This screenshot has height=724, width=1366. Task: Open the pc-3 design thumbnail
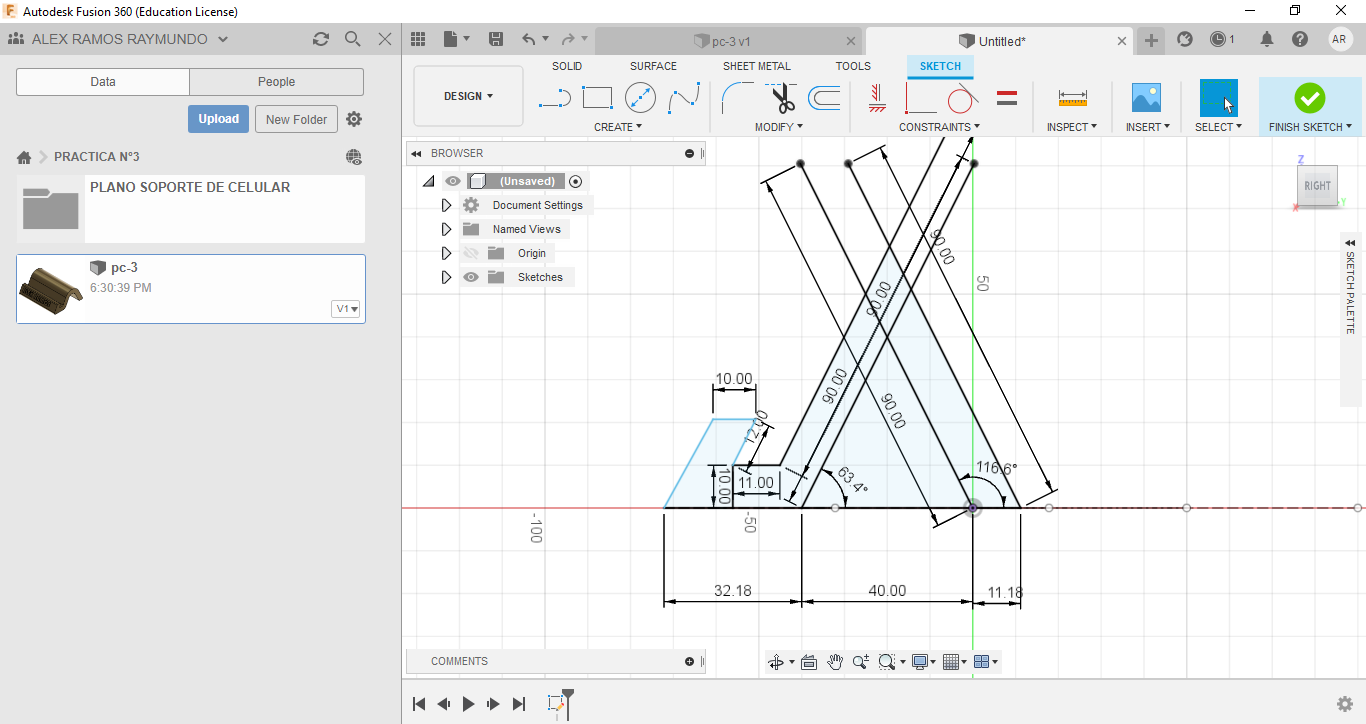pyautogui.click(x=52, y=289)
